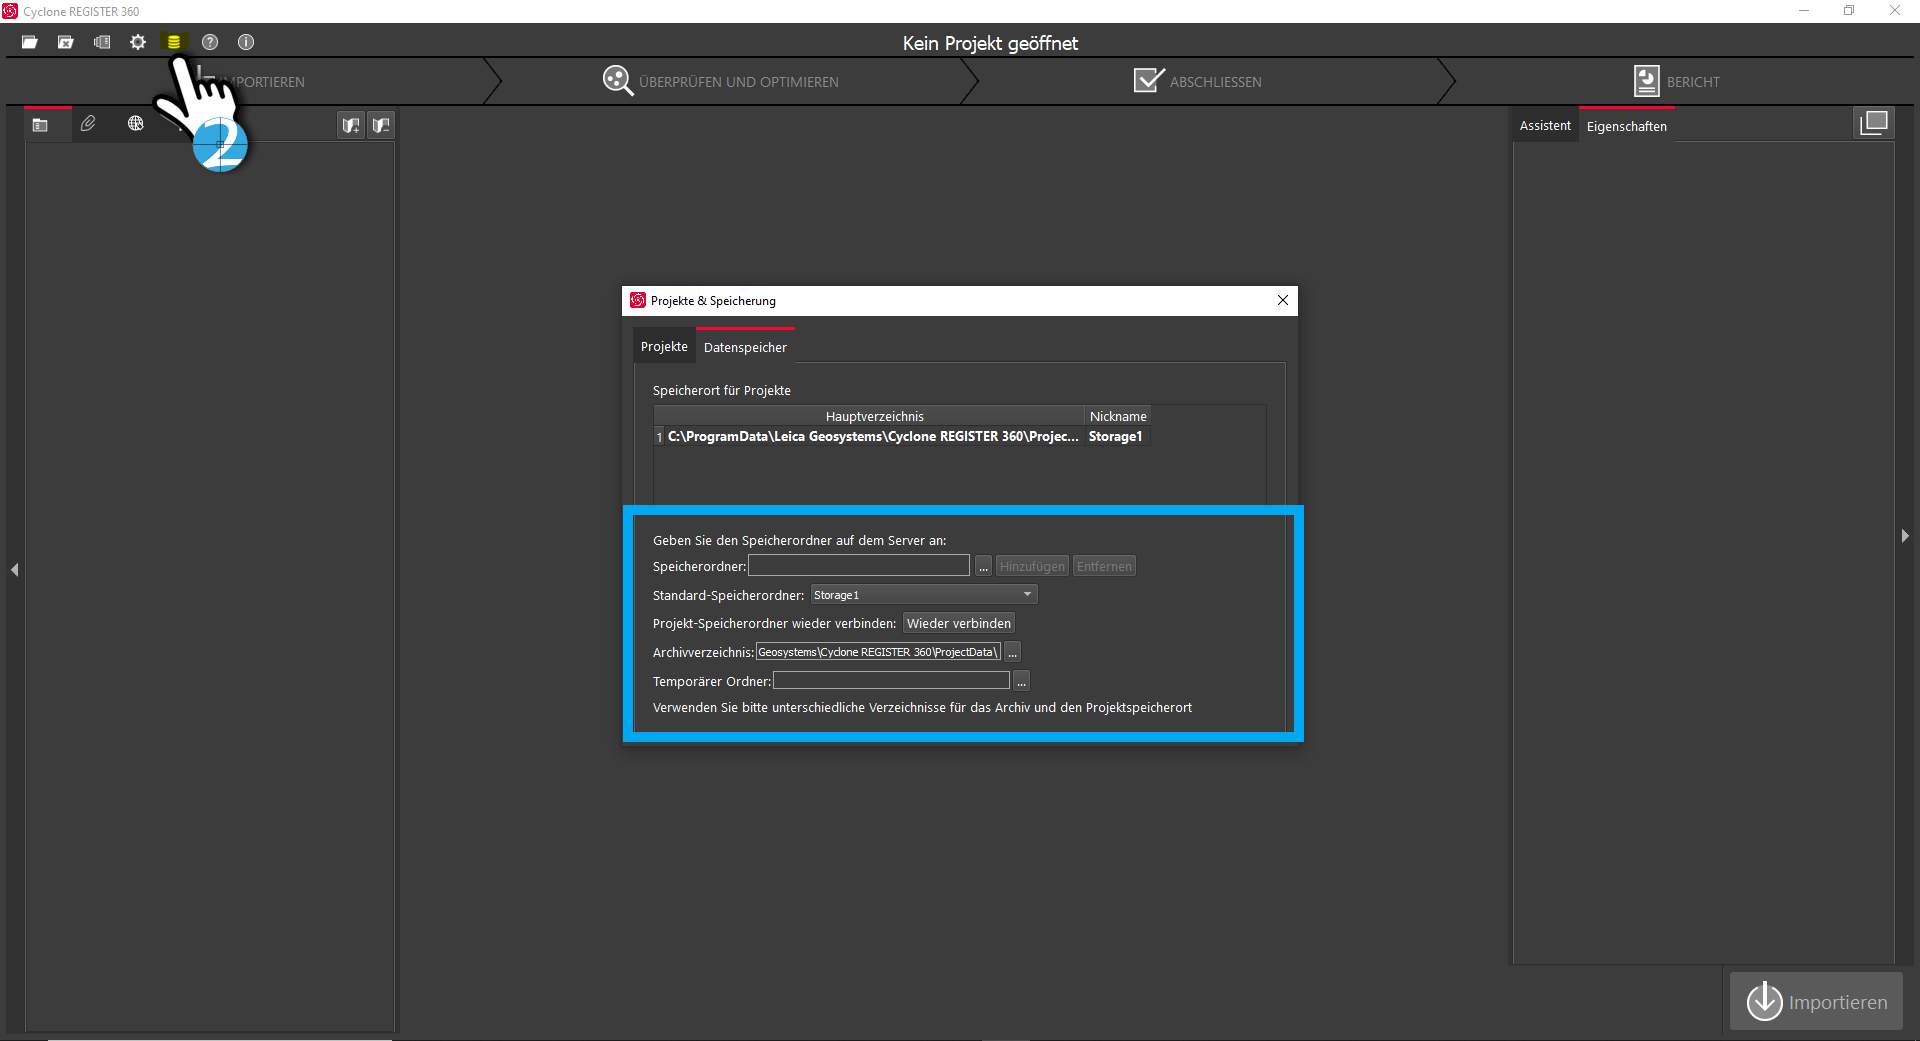Collapse right panel with the arrow
Screen dimensions: 1920x1041
pyautogui.click(x=1905, y=537)
